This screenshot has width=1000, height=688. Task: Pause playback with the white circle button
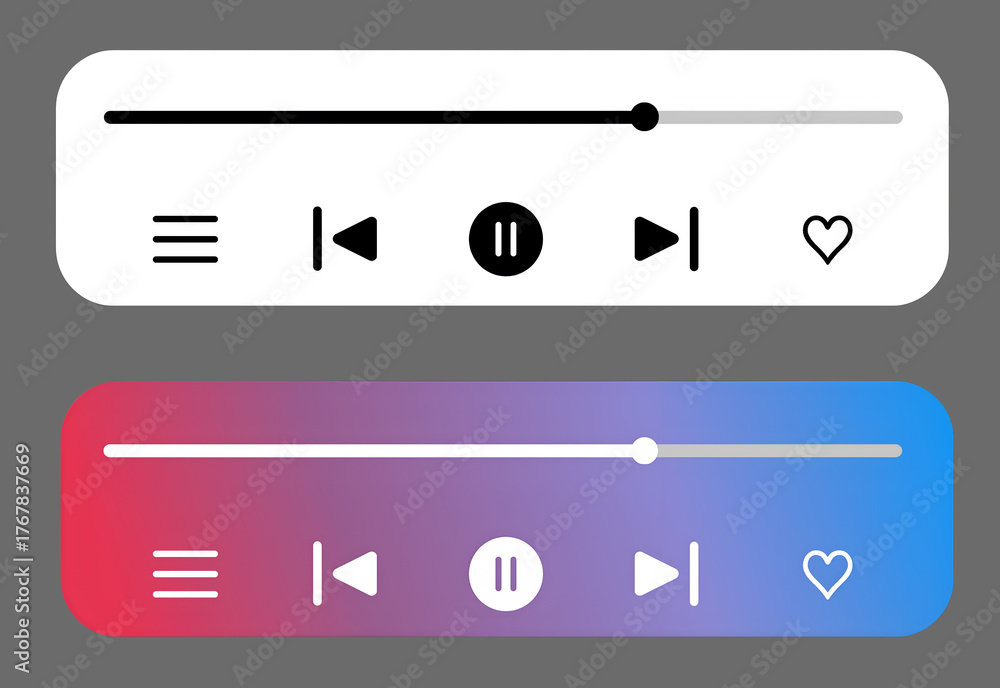[x=506, y=574]
